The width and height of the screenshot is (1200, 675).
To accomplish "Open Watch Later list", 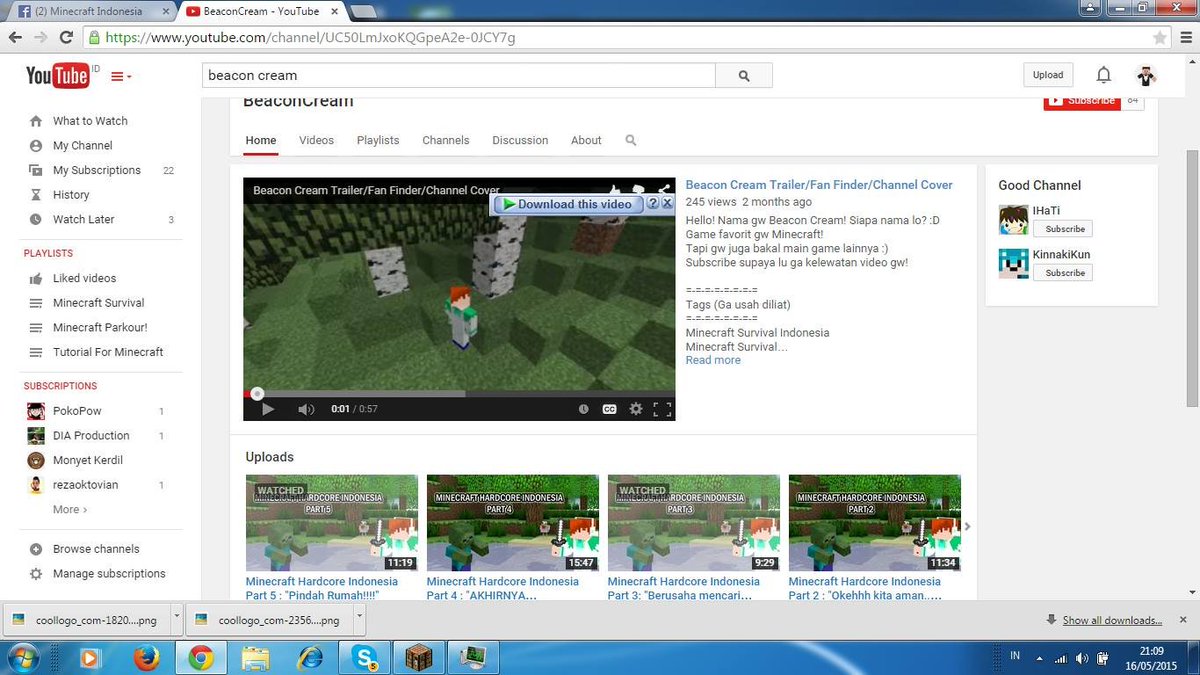I will [83, 219].
